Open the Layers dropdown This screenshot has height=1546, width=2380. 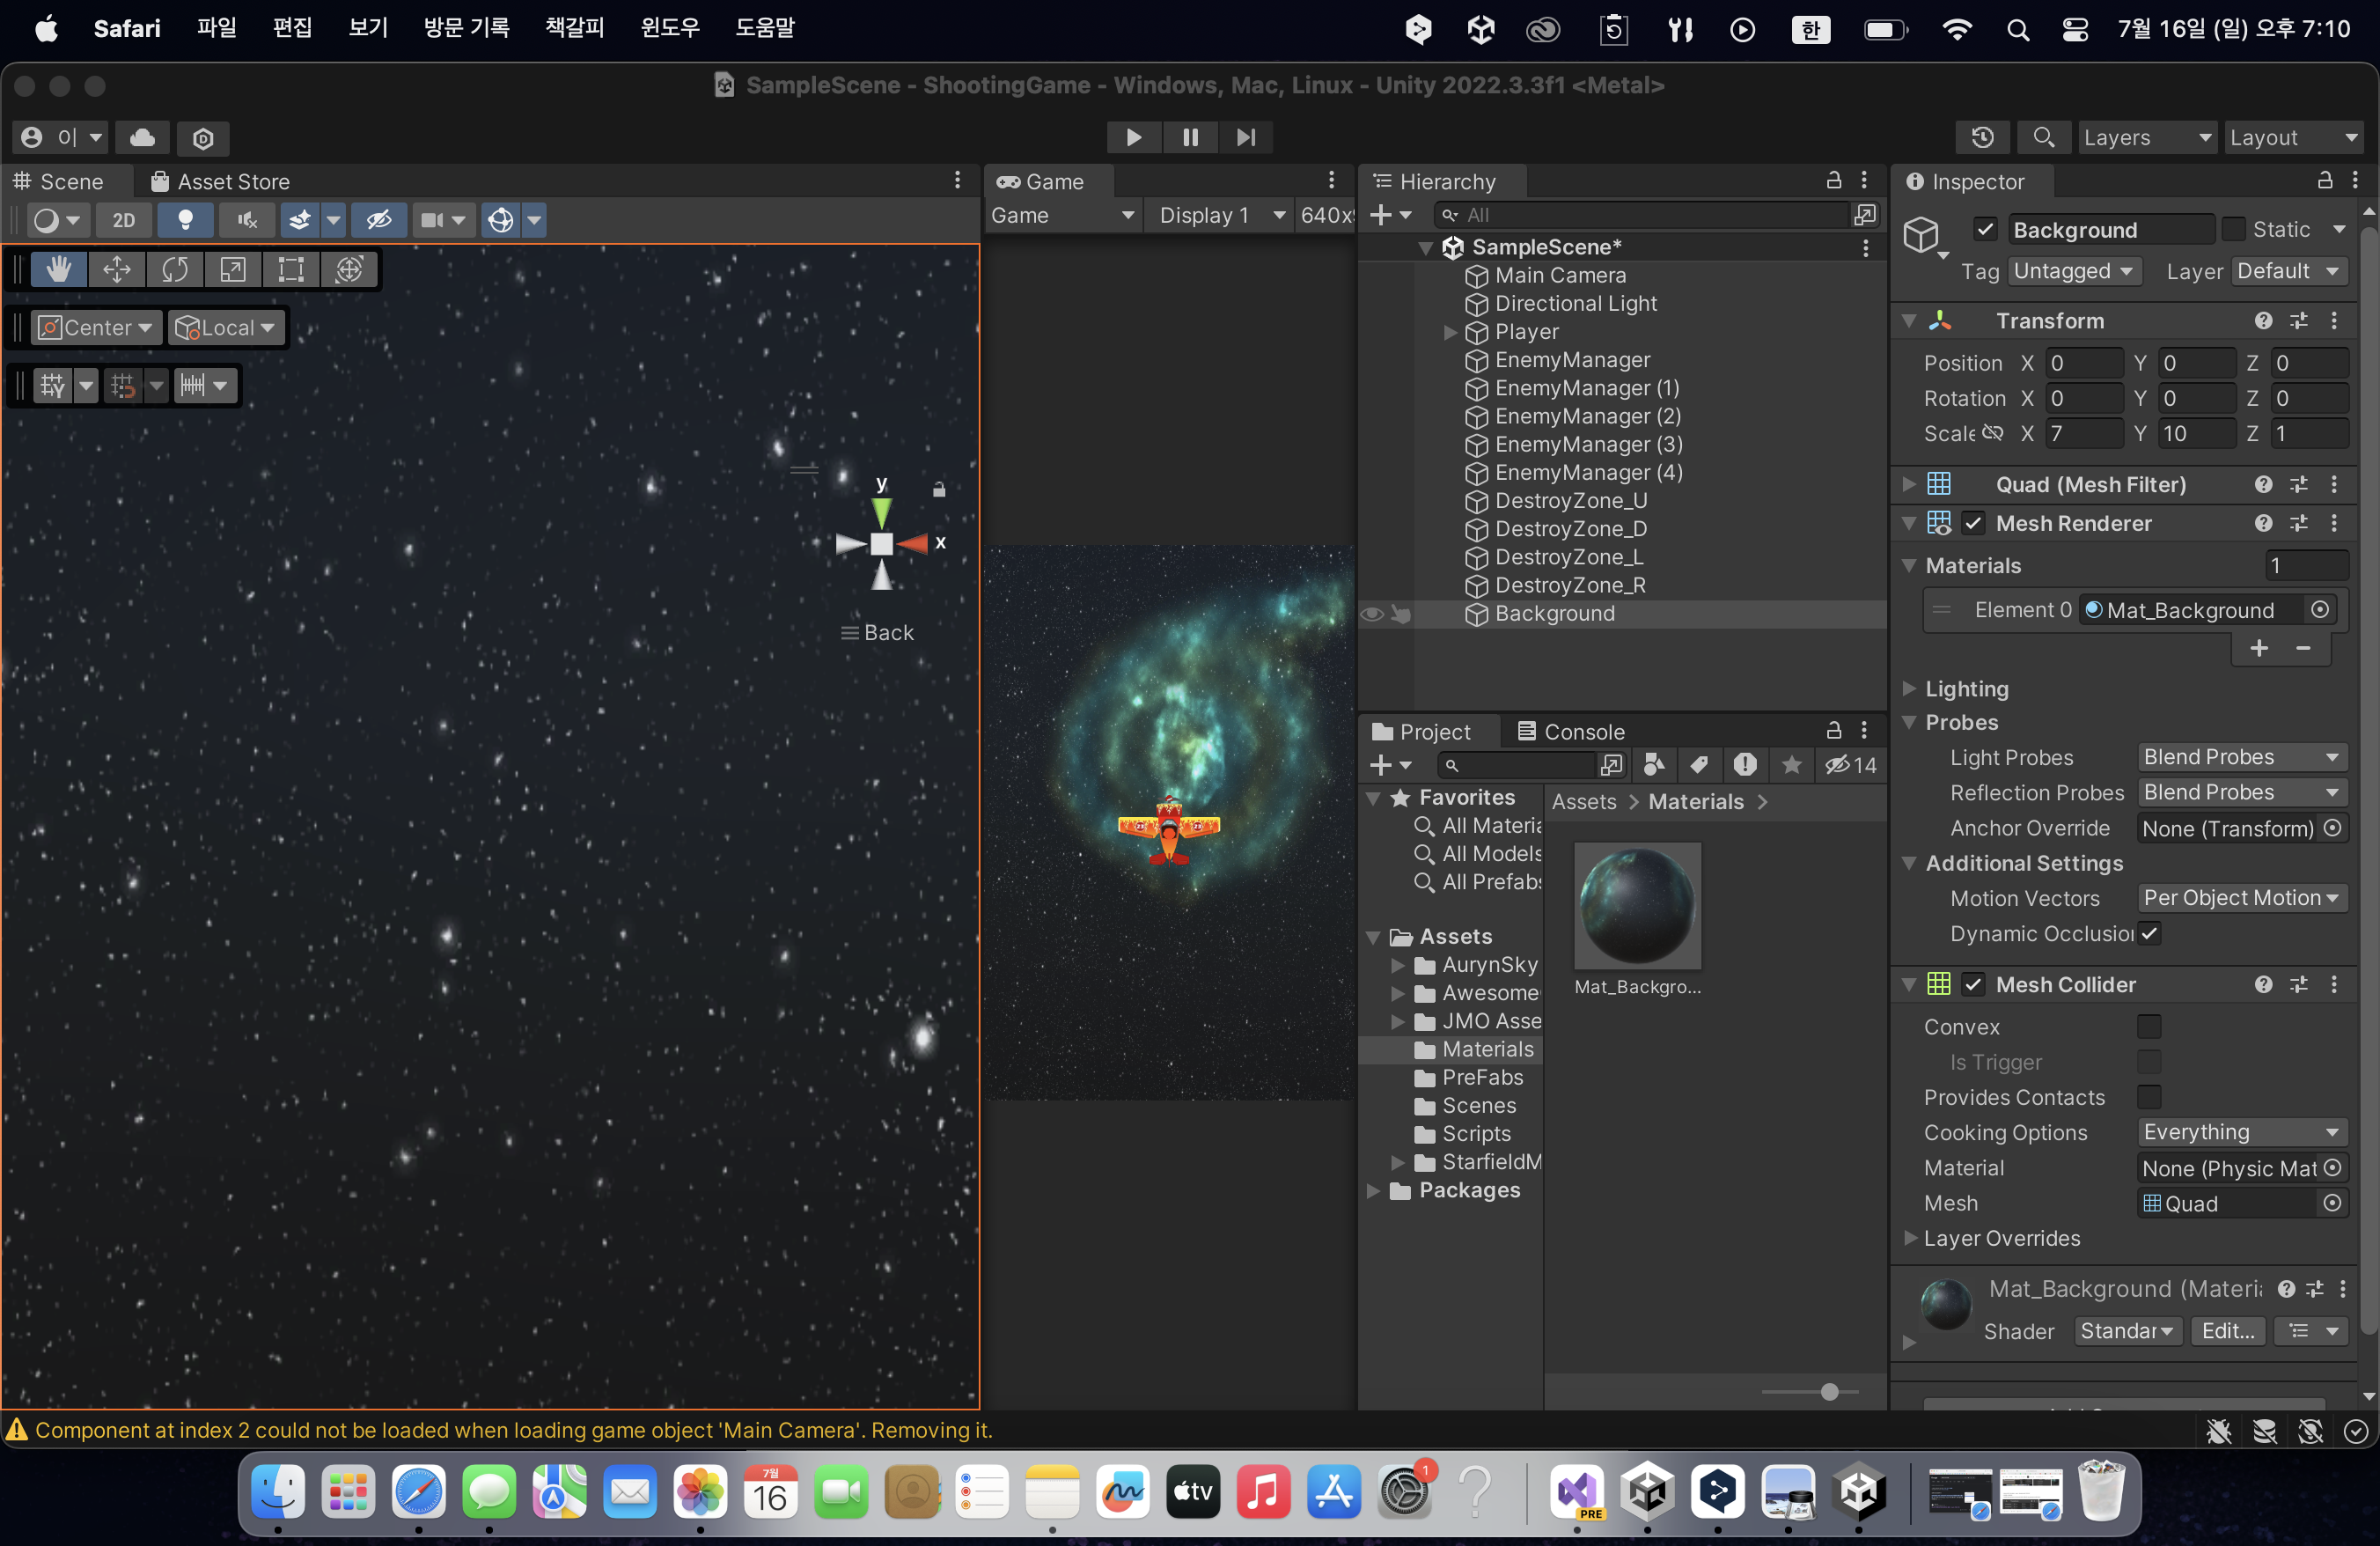tap(2146, 137)
